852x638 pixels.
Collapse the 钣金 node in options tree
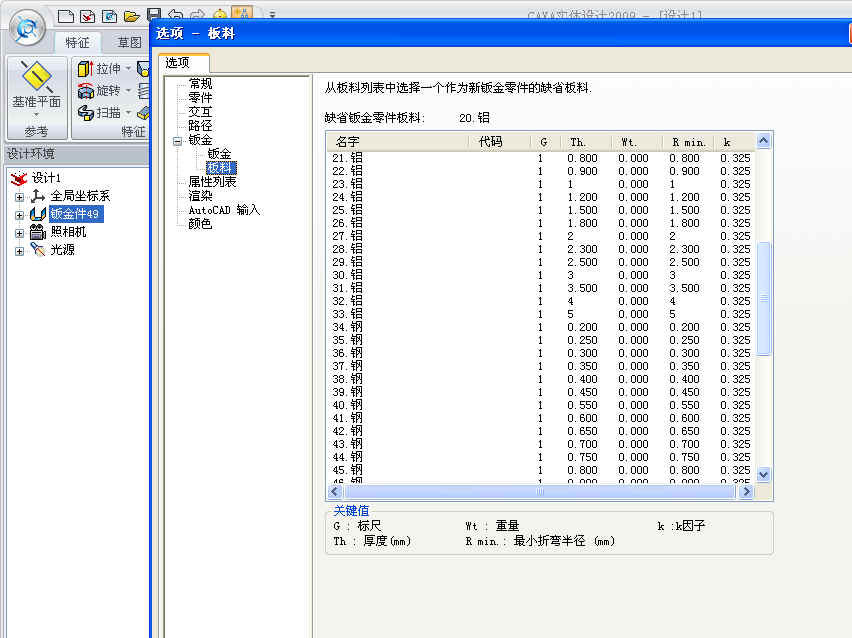178,141
